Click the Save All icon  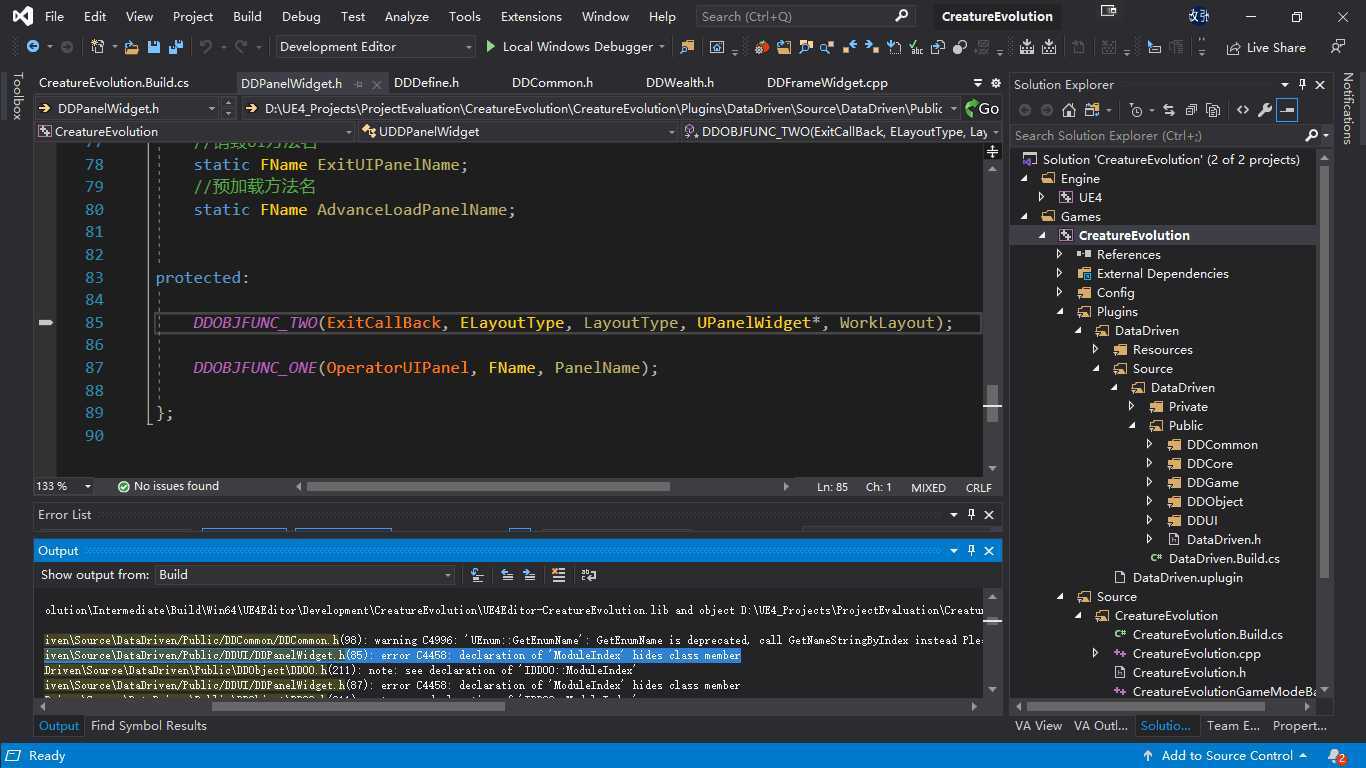176,47
